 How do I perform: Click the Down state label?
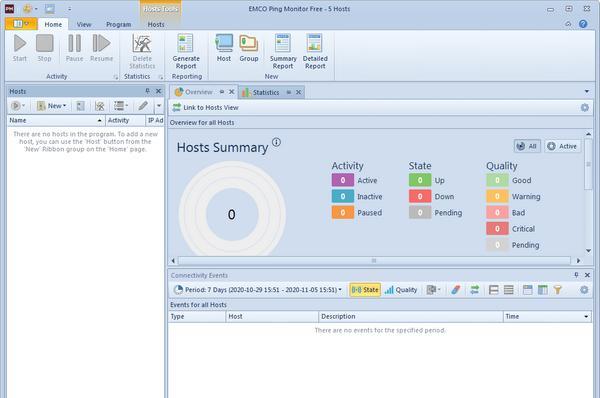coord(444,197)
